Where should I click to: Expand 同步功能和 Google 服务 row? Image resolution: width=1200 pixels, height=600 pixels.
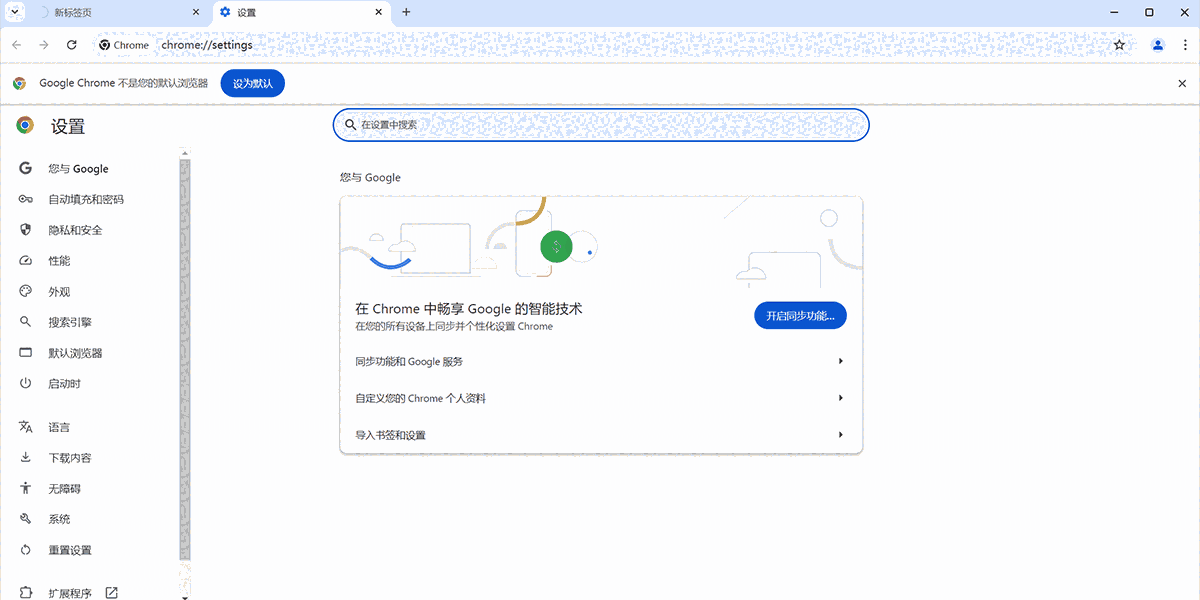pyautogui.click(x=600, y=360)
